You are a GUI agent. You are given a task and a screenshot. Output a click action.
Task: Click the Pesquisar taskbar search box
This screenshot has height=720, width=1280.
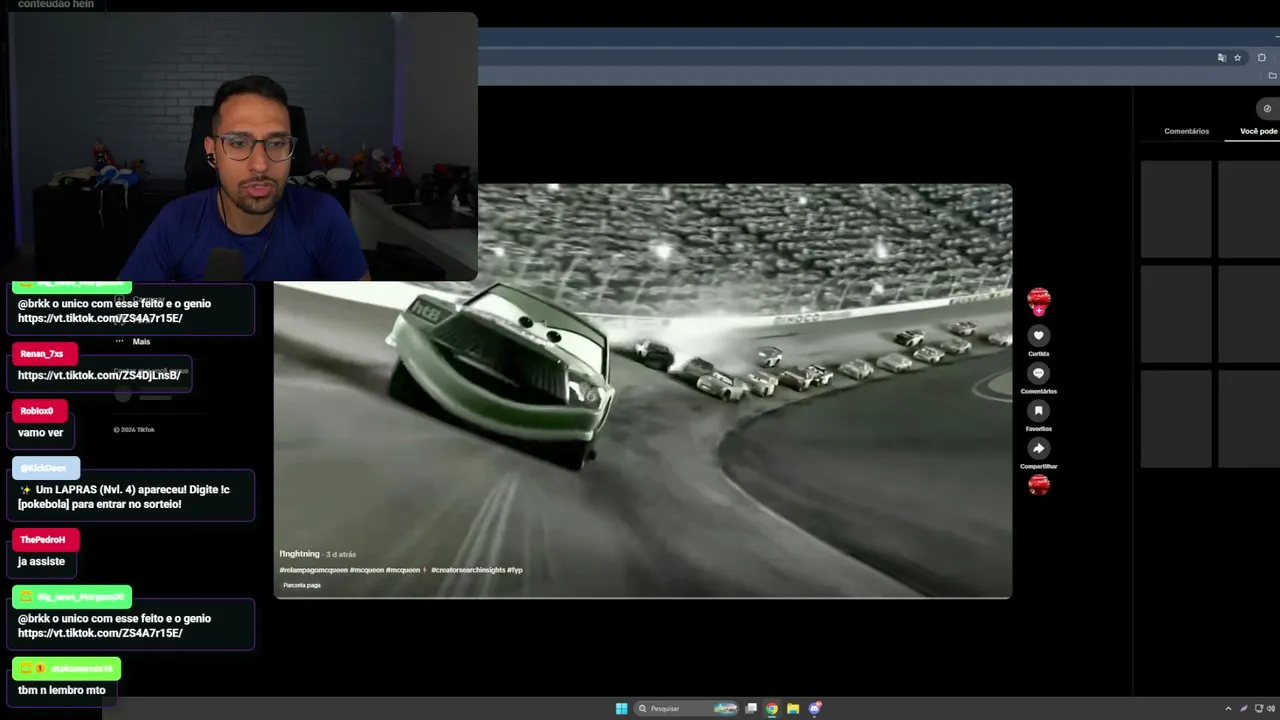[x=685, y=709]
